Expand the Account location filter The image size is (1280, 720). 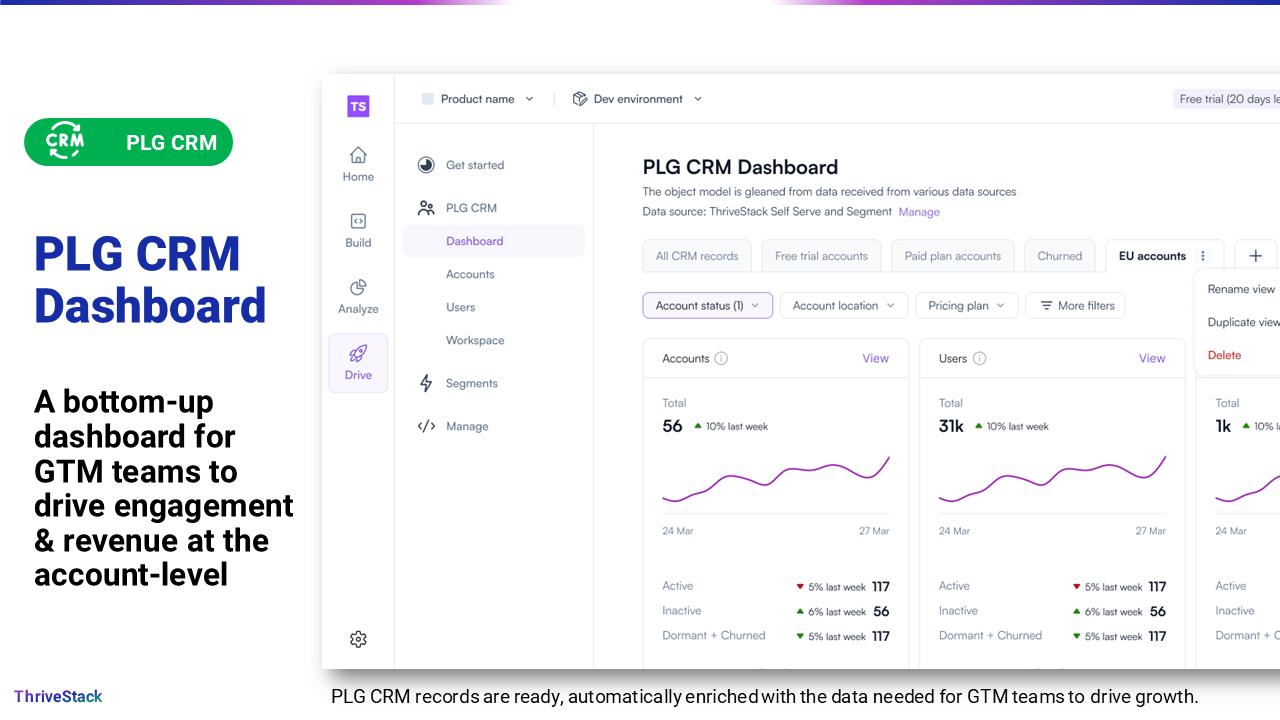[844, 306]
